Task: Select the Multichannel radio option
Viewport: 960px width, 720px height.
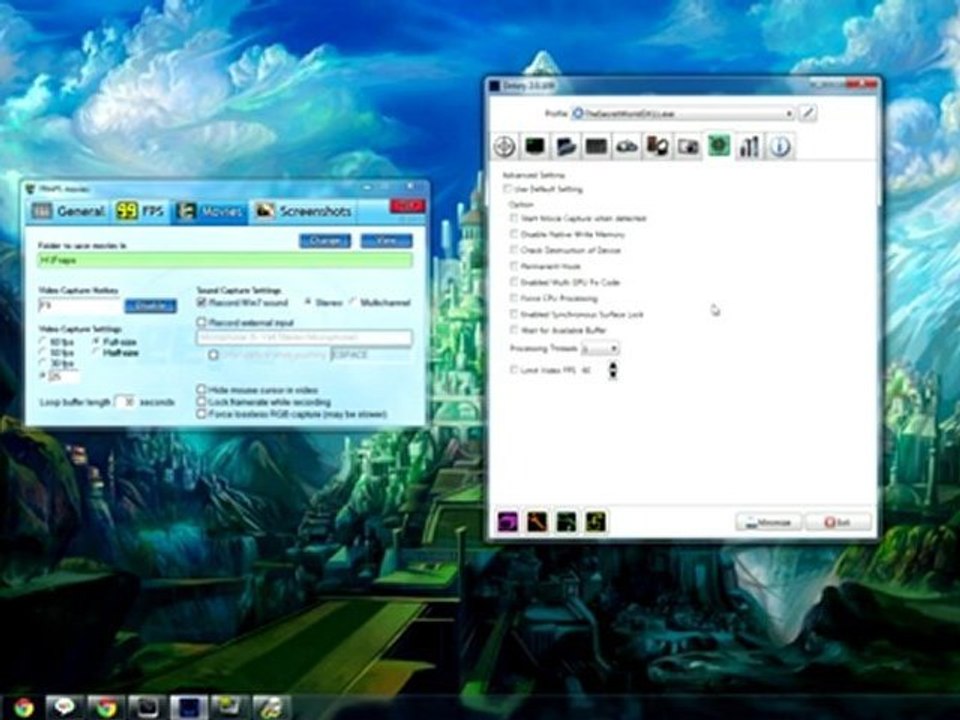Action: (x=353, y=302)
